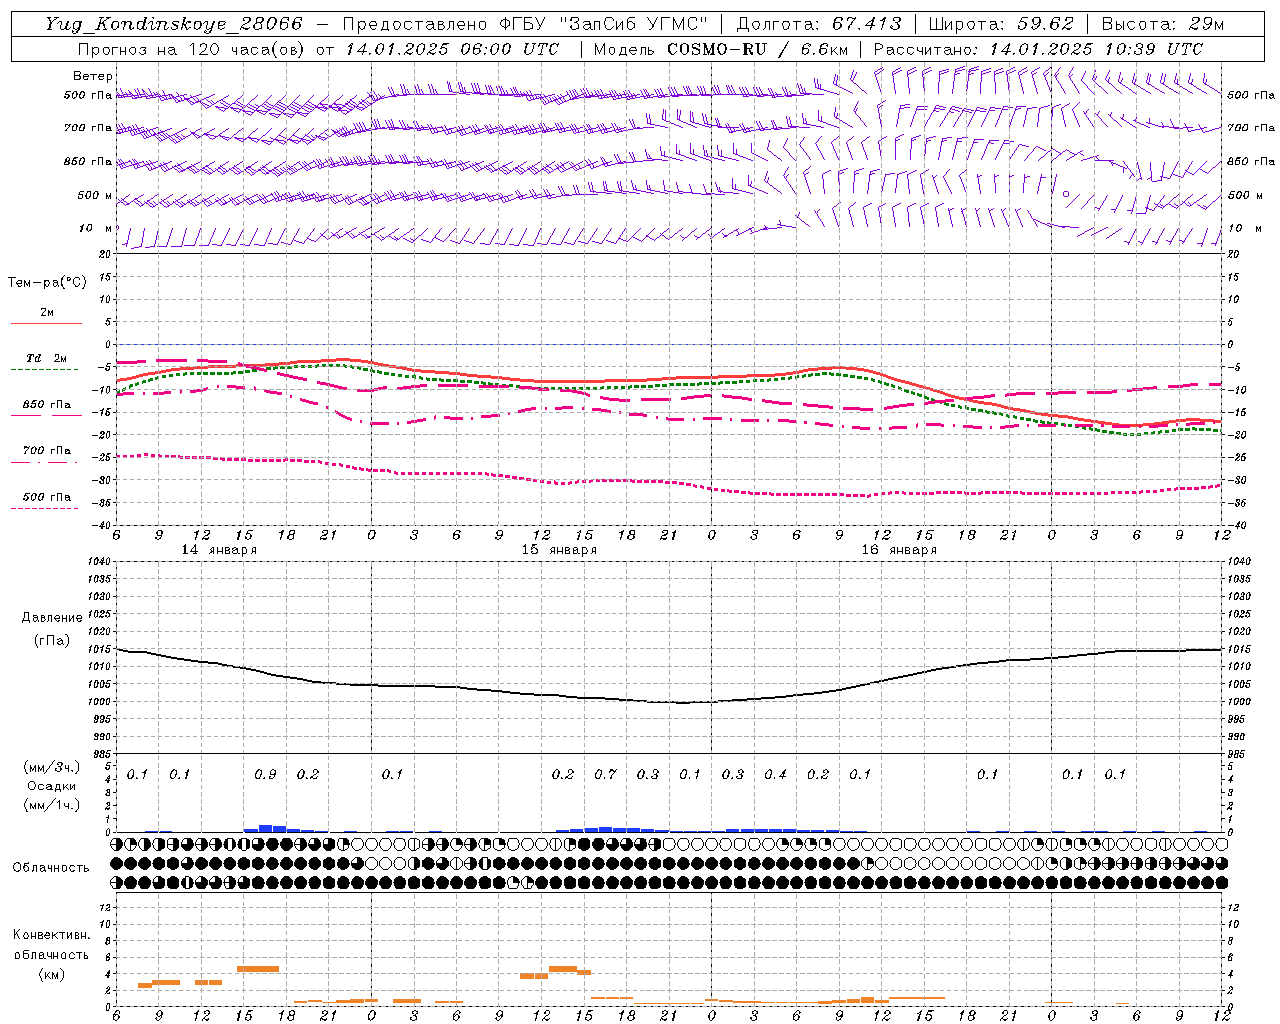
Task: Click the 0.4 precipitation value
Action: click(x=775, y=775)
